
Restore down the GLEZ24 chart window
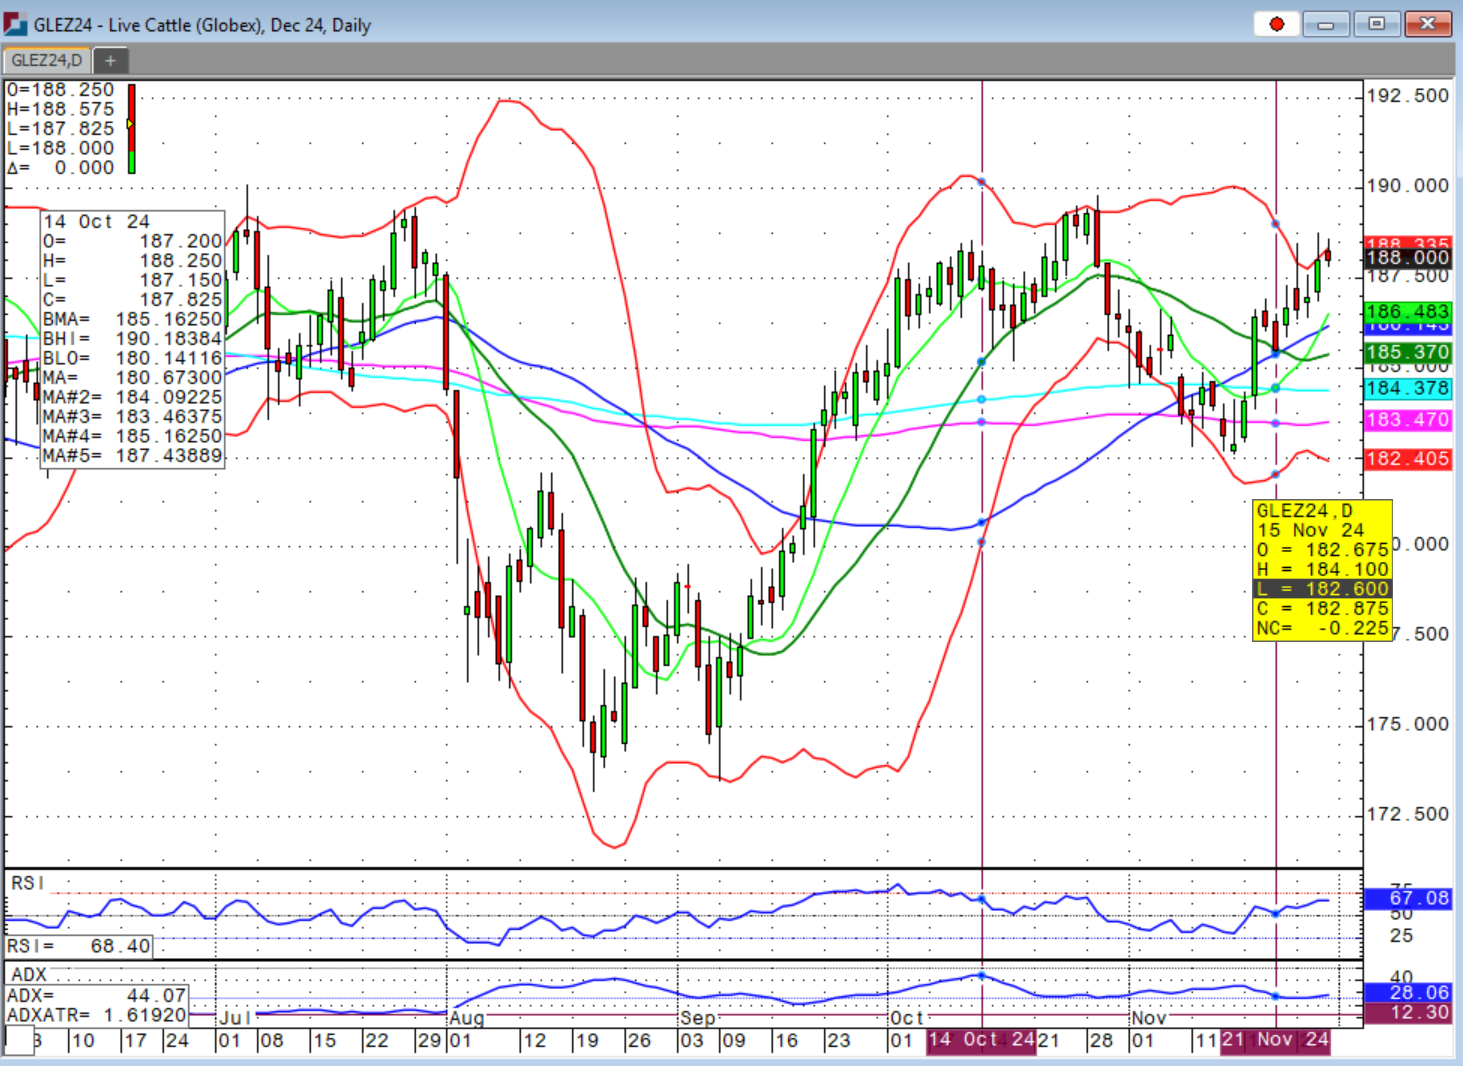tap(1377, 24)
